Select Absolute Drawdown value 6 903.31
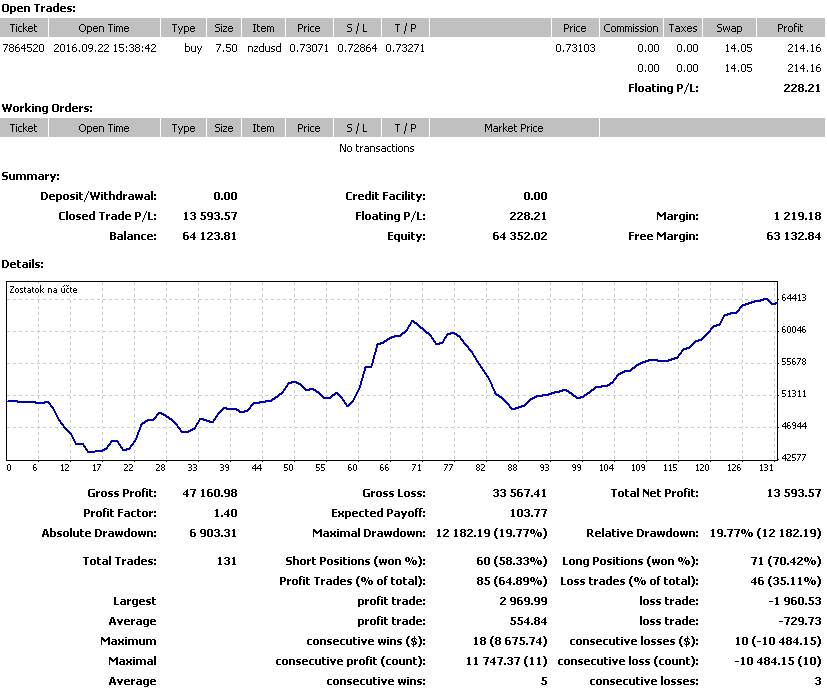Image resolution: width=827 pixels, height=690 pixels. coord(213,533)
